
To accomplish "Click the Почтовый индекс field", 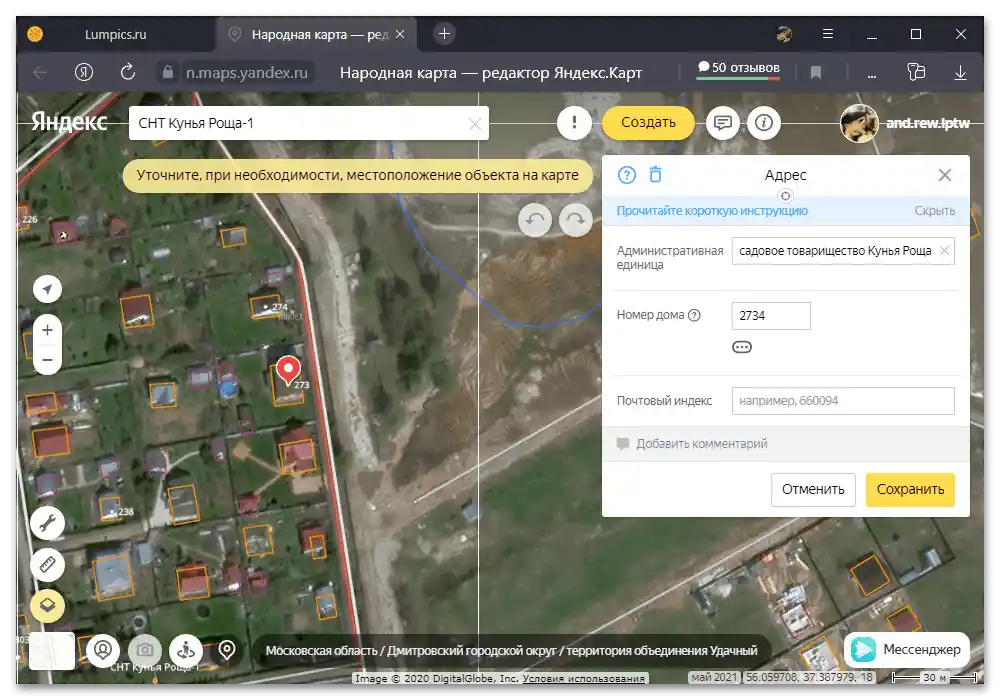I will coord(843,401).
